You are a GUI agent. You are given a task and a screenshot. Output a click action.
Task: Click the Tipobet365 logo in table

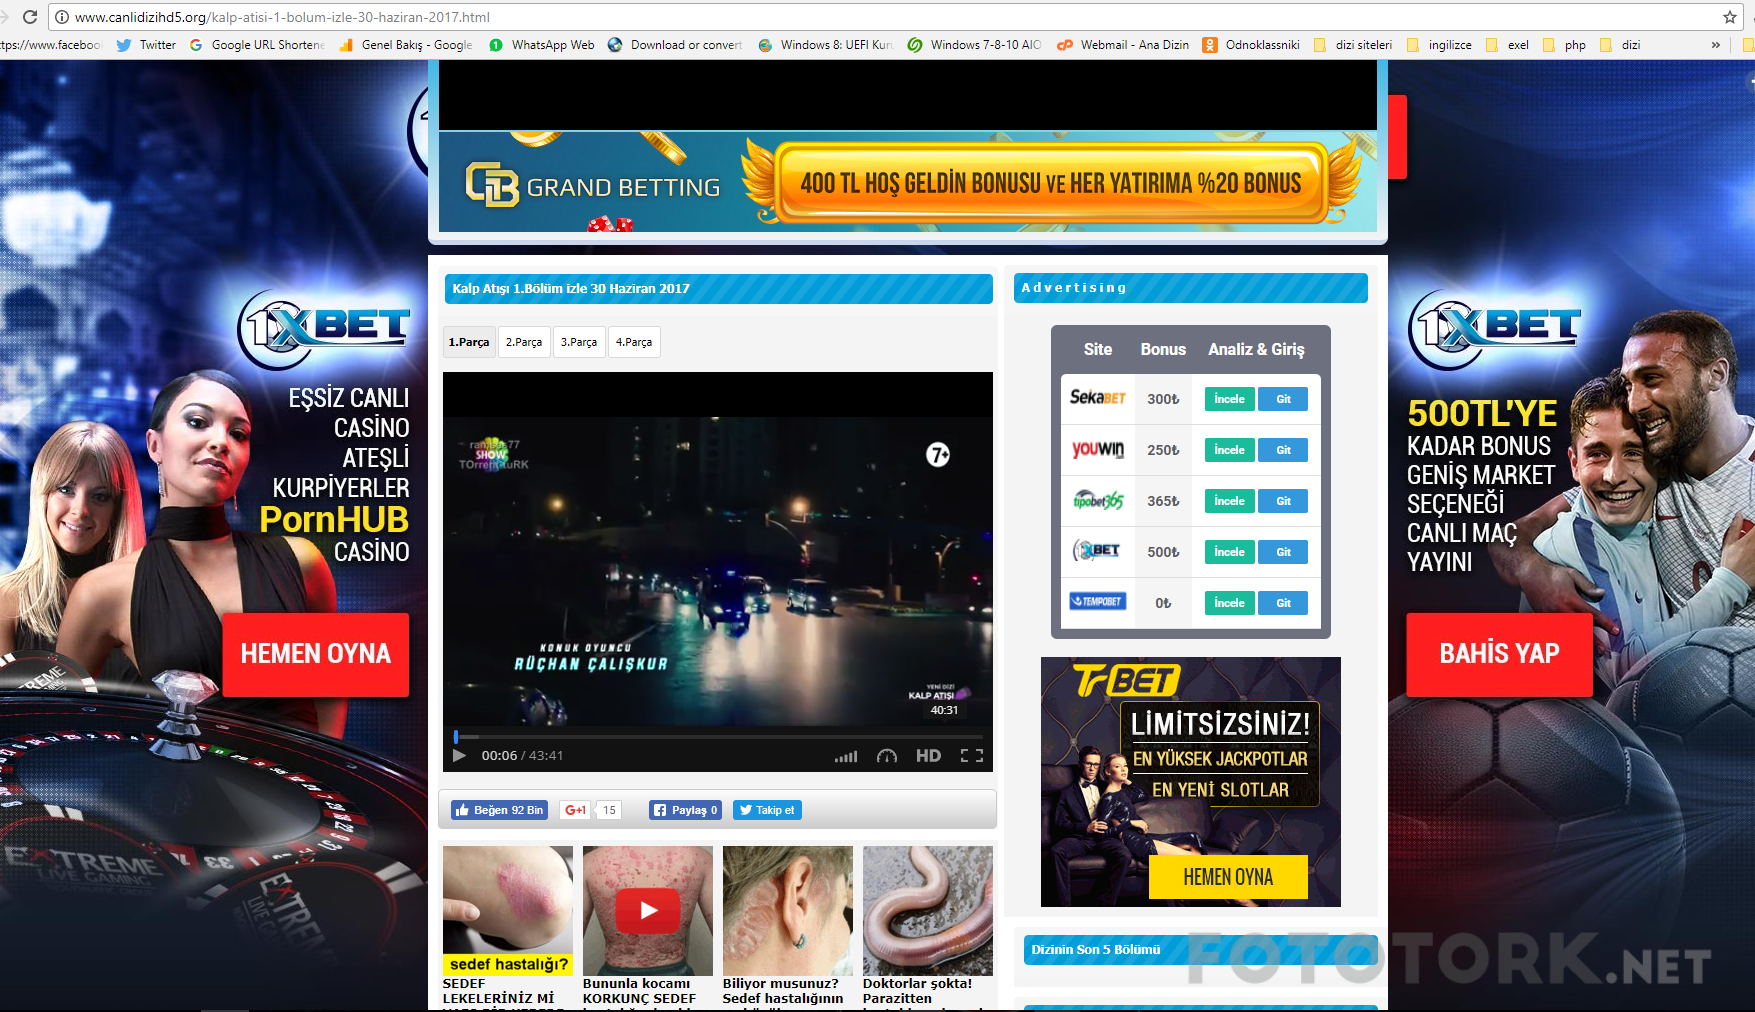pos(1098,500)
